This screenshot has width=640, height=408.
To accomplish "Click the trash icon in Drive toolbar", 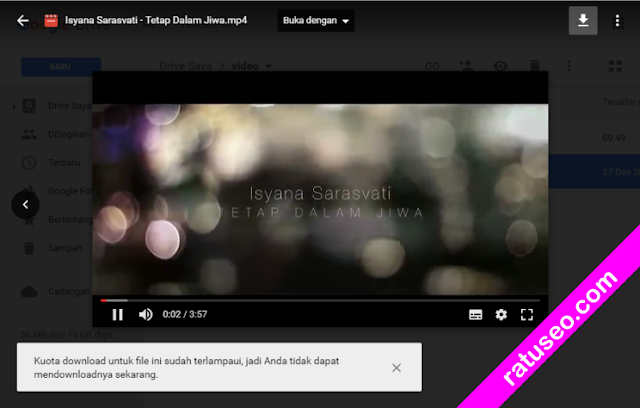I will pyautogui.click(x=535, y=66).
